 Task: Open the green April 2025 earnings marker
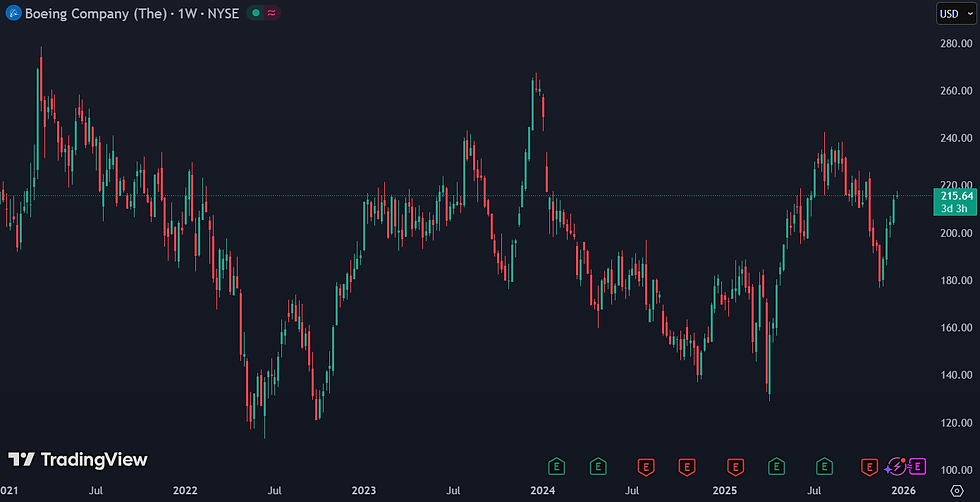776,466
